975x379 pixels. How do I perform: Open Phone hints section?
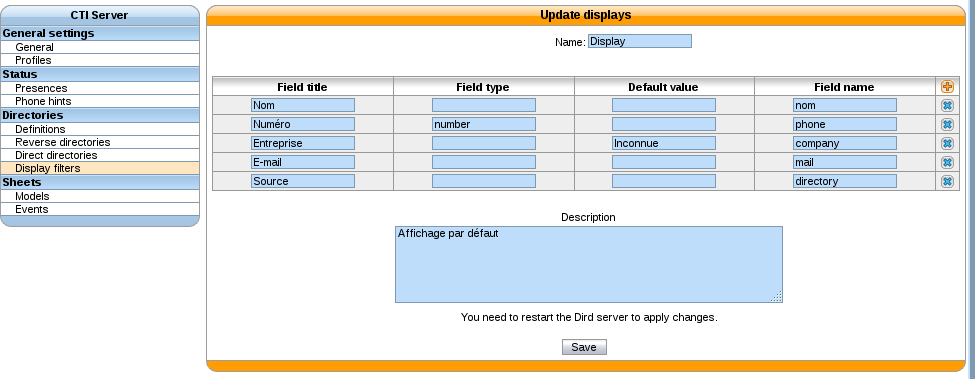coord(43,101)
